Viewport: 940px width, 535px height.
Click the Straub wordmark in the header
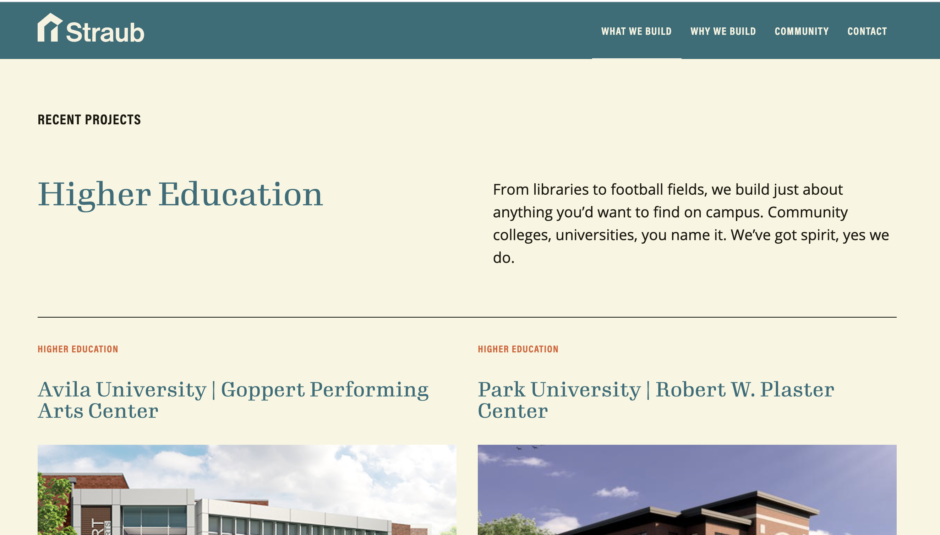click(x=105, y=32)
